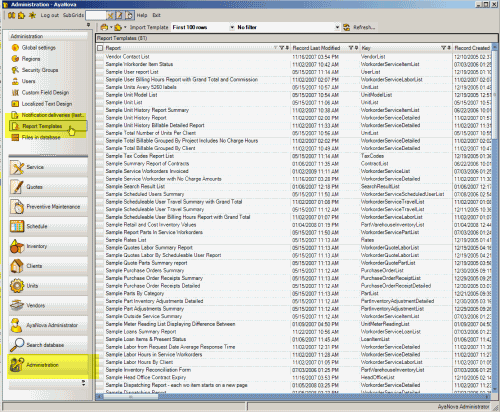Click Exit in the top menu

[x=156, y=15]
